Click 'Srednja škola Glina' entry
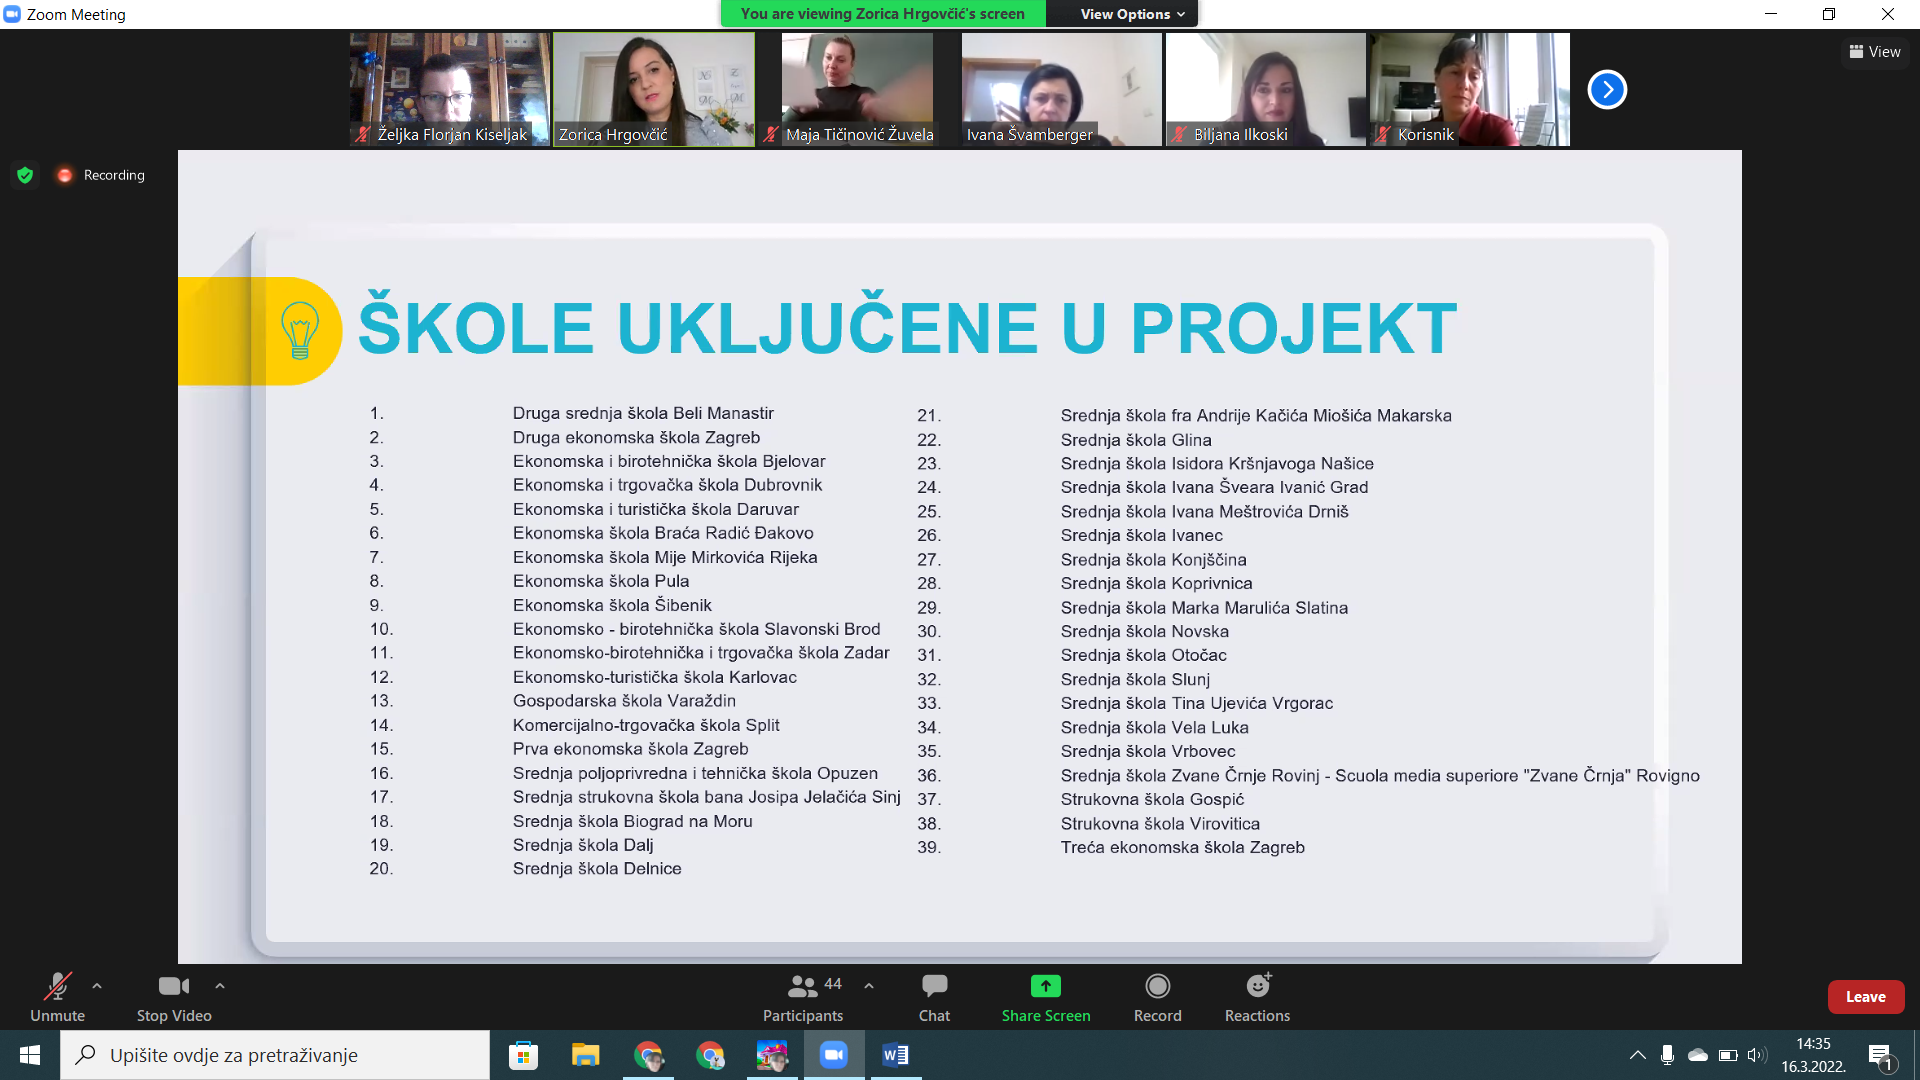The height and width of the screenshot is (1080, 1920). (1136, 440)
